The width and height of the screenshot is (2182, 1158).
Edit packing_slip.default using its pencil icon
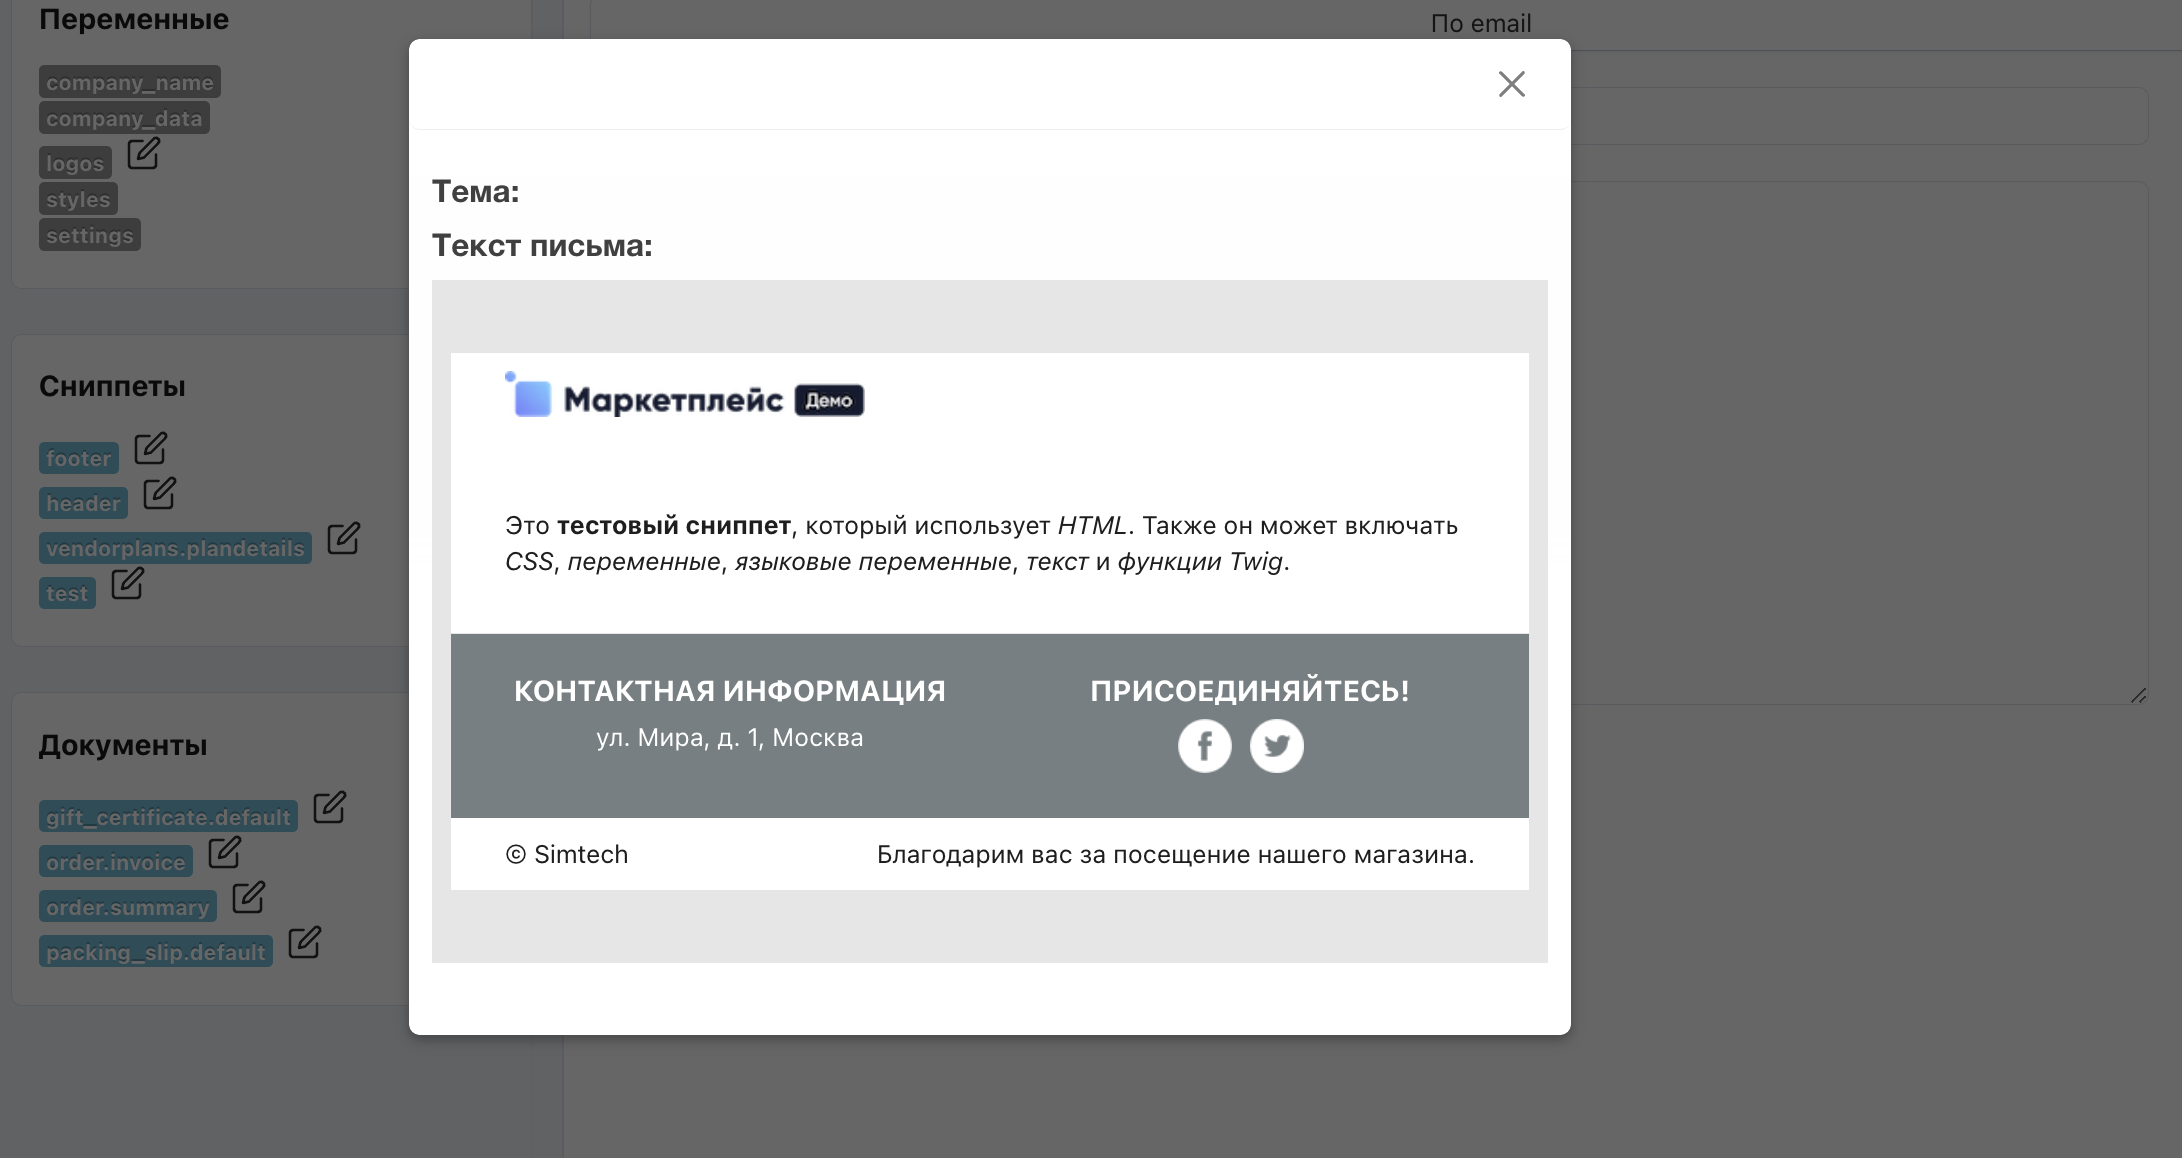click(304, 942)
